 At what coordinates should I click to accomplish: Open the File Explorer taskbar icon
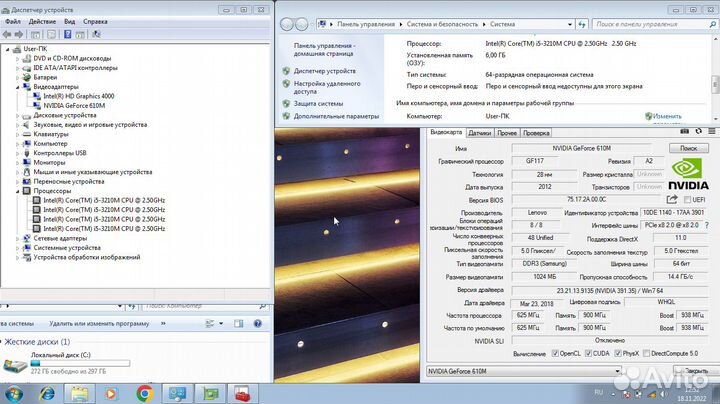pyautogui.click(x=79, y=394)
